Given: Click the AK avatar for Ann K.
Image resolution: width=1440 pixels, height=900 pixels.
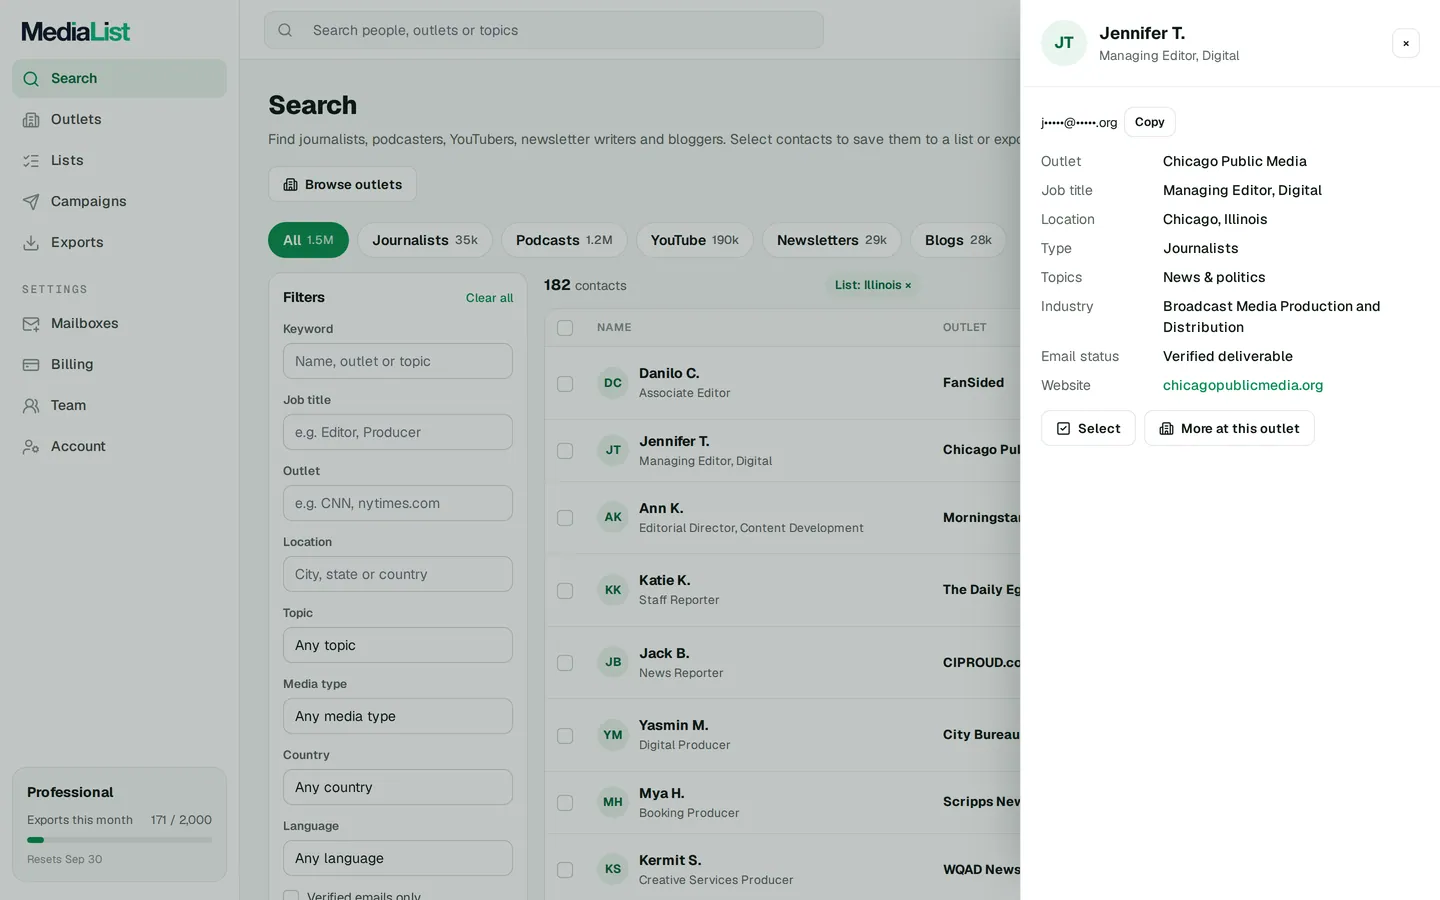Looking at the screenshot, I should coord(613,517).
